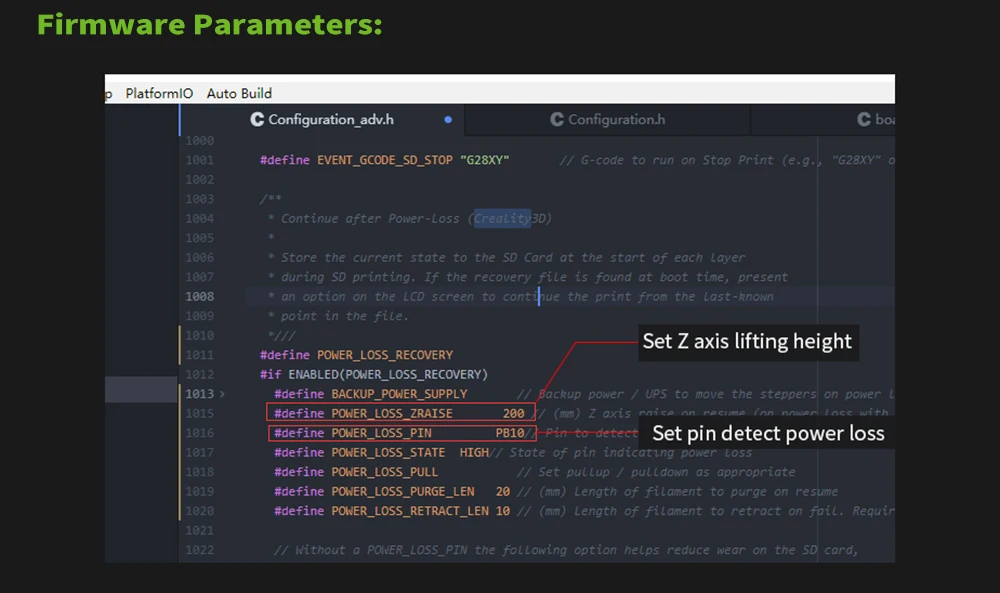Click the HIGH value of POWER_LOSS_STATE
This screenshot has width=1000, height=593.
(x=474, y=453)
